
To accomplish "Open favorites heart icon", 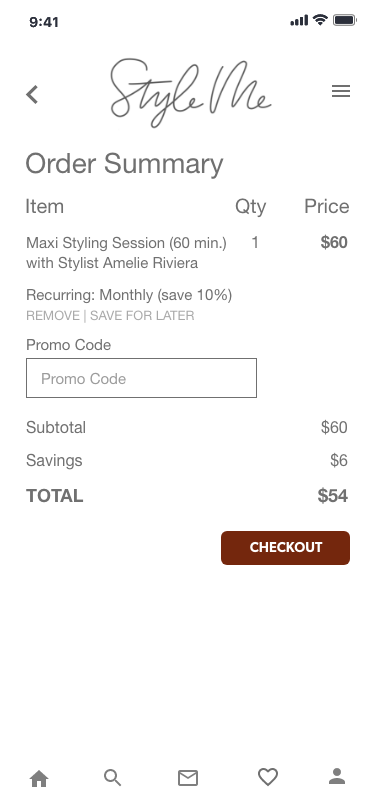I will click(268, 777).
